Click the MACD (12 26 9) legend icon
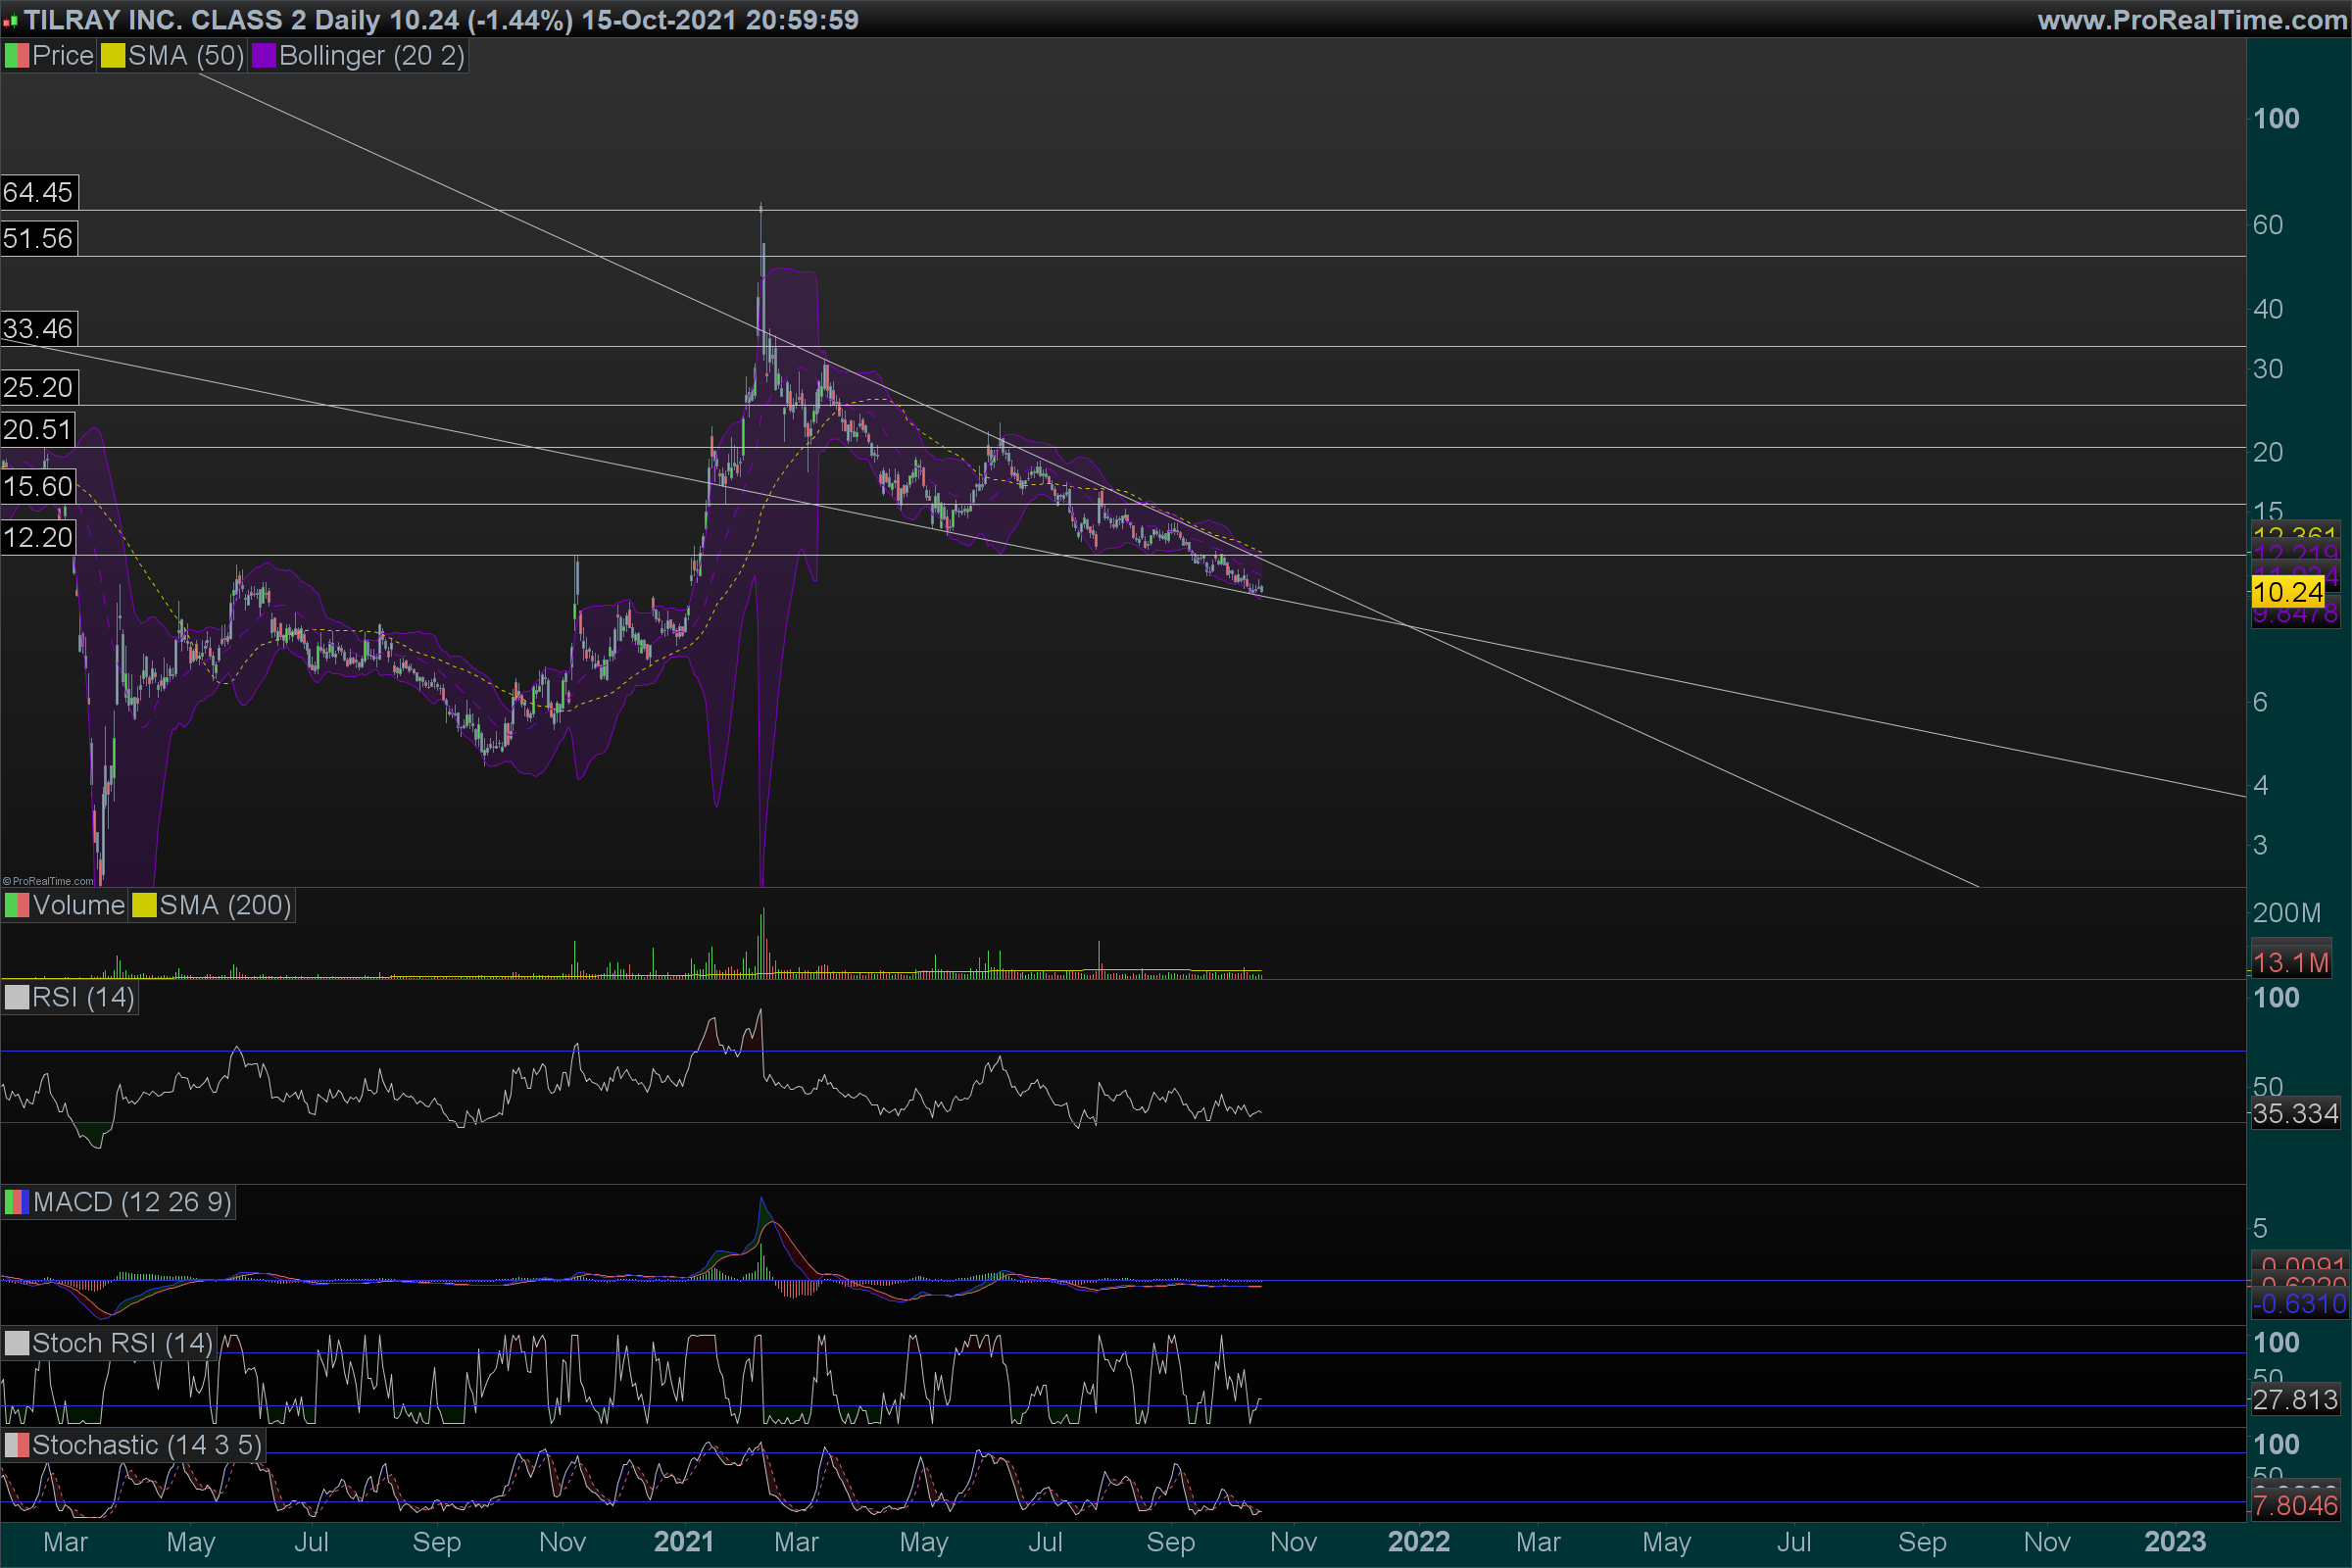 pos(17,1202)
